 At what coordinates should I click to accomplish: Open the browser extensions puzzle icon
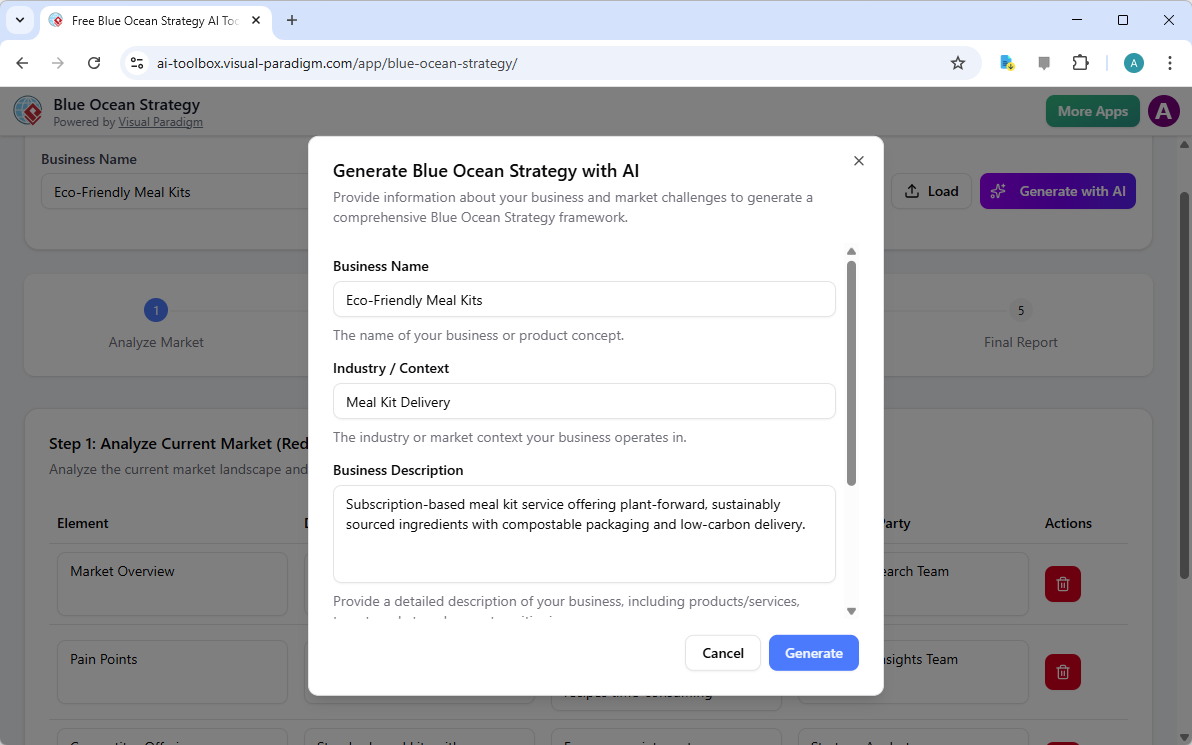(x=1080, y=62)
